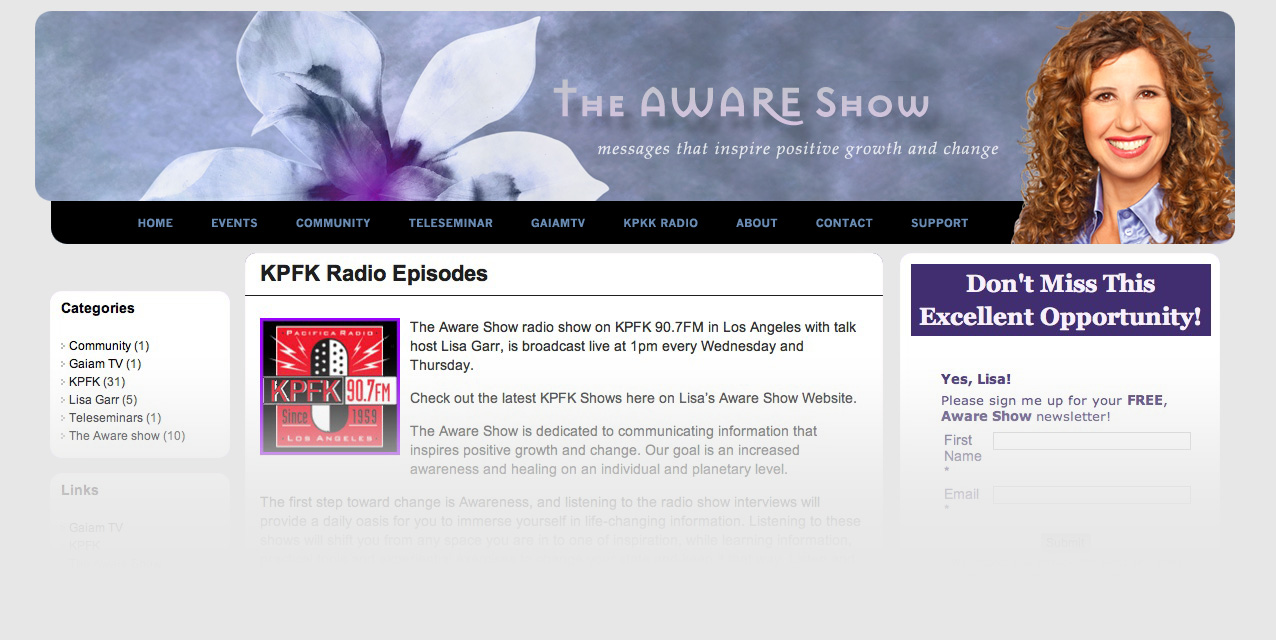Open the GAIAMTV navigation link
This screenshot has height=640, width=1276.
click(x=558, y=223)
